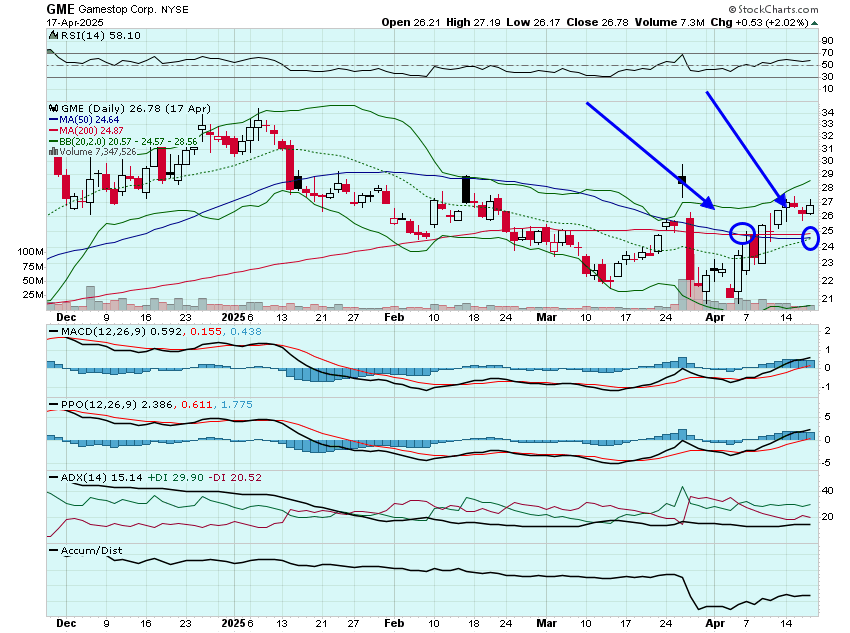Click the 75M volume axis label

tap(33, 266)
